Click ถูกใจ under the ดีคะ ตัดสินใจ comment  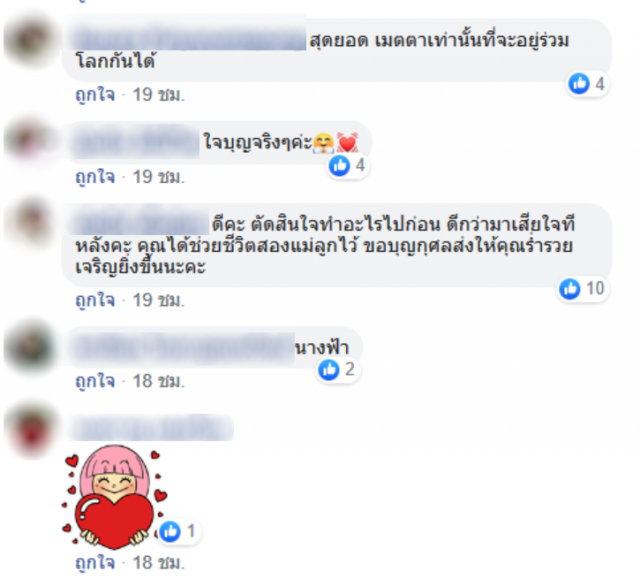95,300
